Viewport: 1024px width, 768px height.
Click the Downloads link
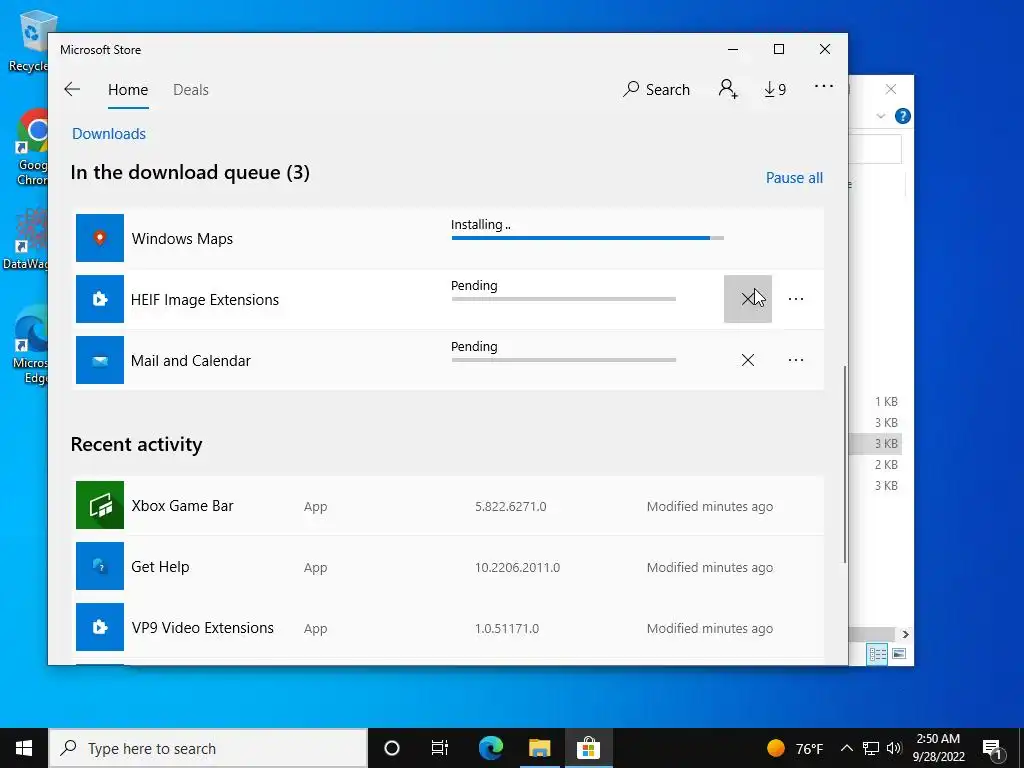click(x=109, y=133)
